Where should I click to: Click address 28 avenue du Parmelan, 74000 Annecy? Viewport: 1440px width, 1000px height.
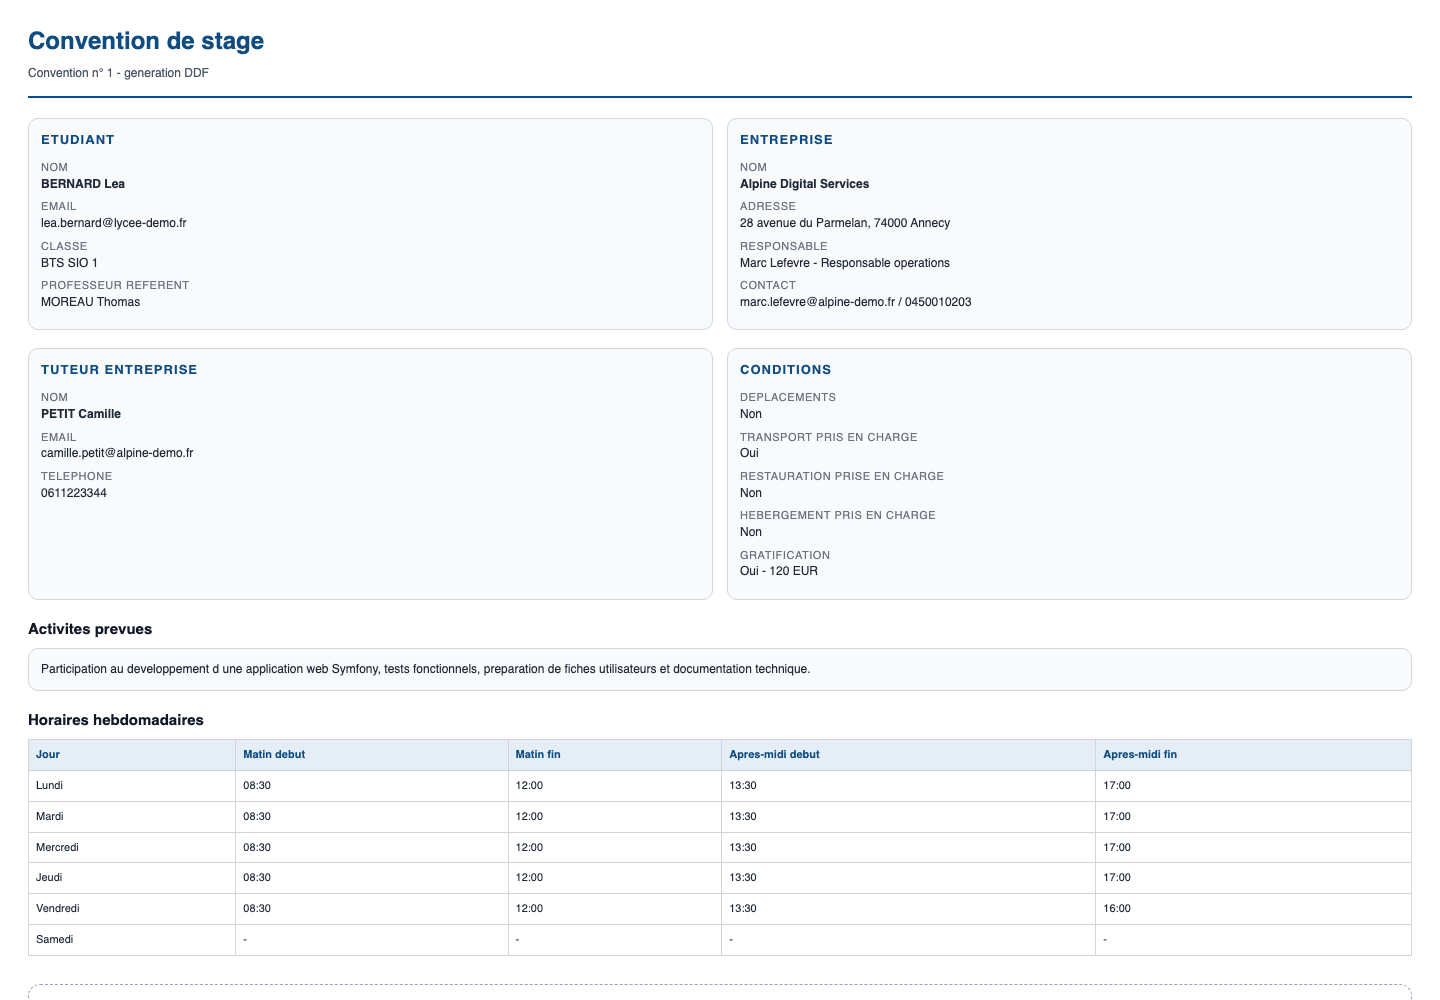(845, 223)
